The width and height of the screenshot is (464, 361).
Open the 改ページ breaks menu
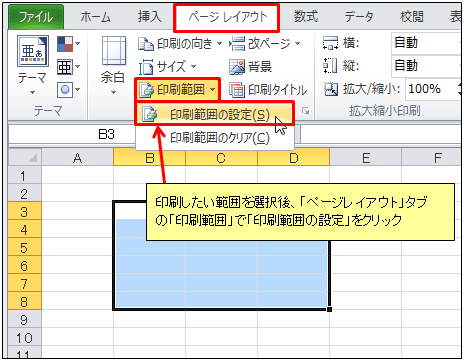point(265,44)
